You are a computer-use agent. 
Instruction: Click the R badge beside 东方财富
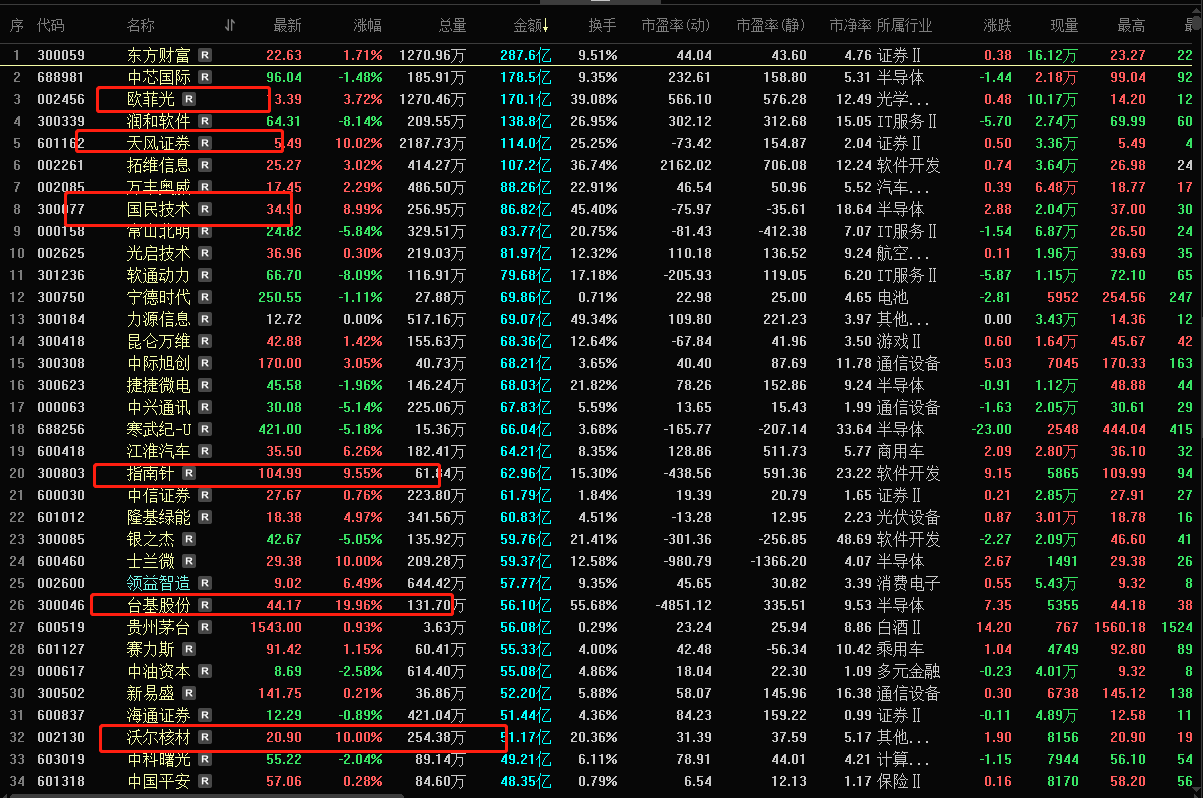205,55
